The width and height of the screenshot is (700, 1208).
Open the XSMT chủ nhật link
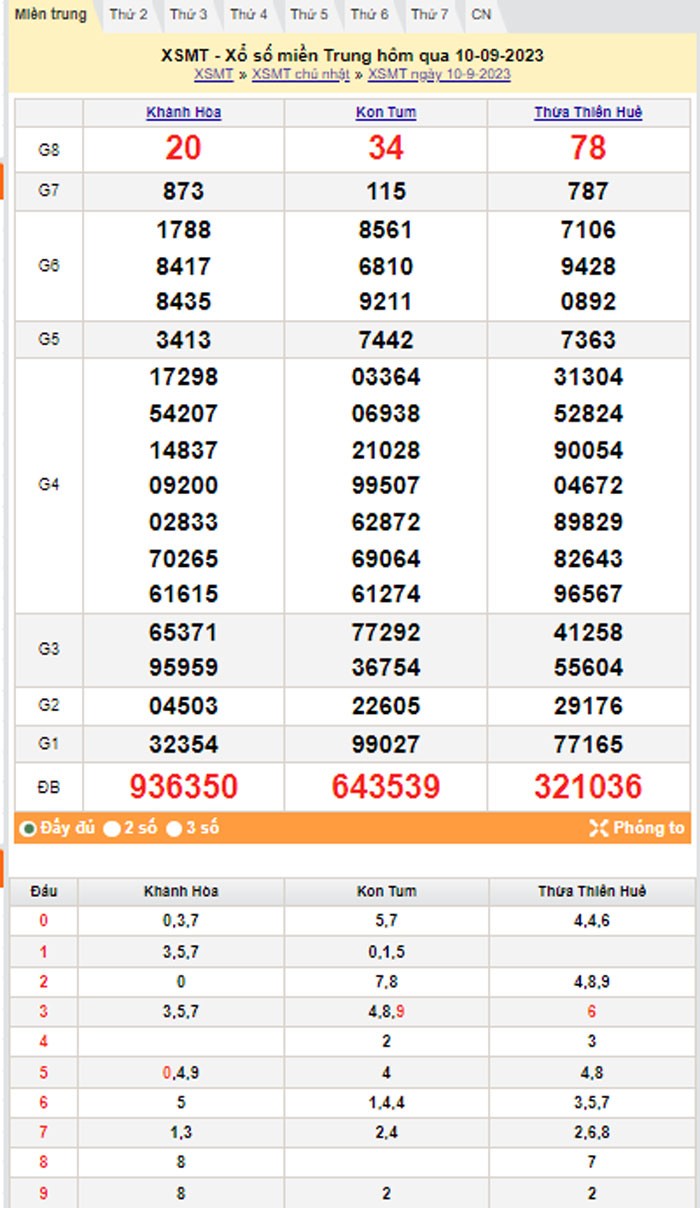pyautogui.click(x=300, y=75)
